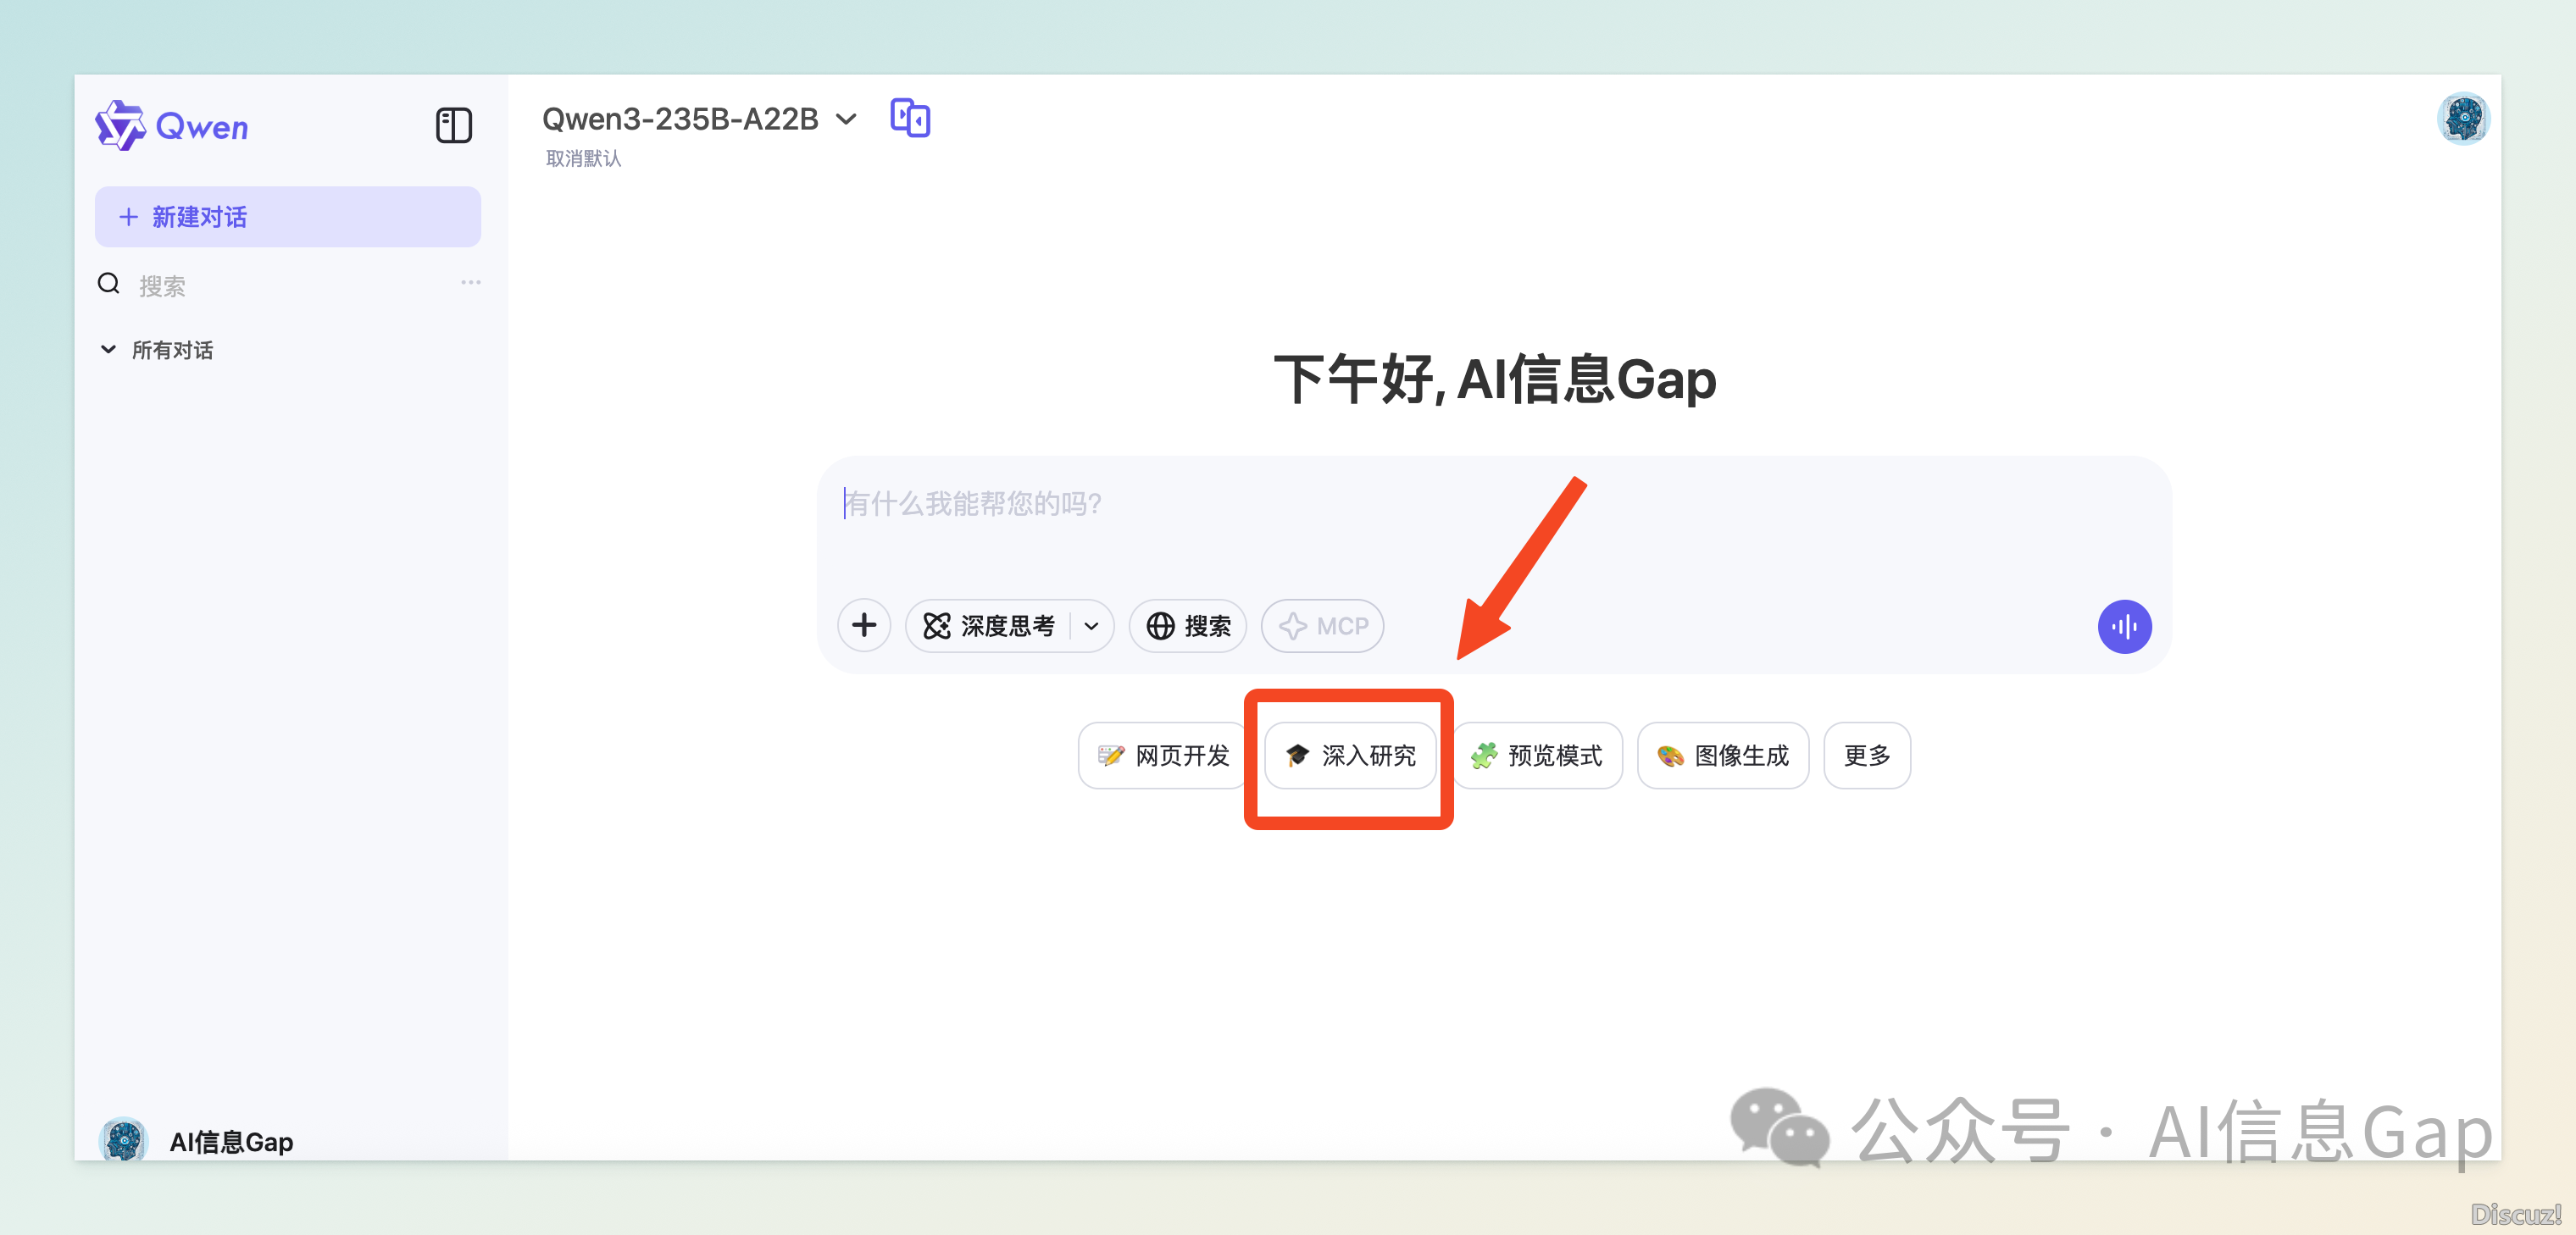Click the 新建对话 new chat button
Screen dimensions: 2576x1235
288,217
